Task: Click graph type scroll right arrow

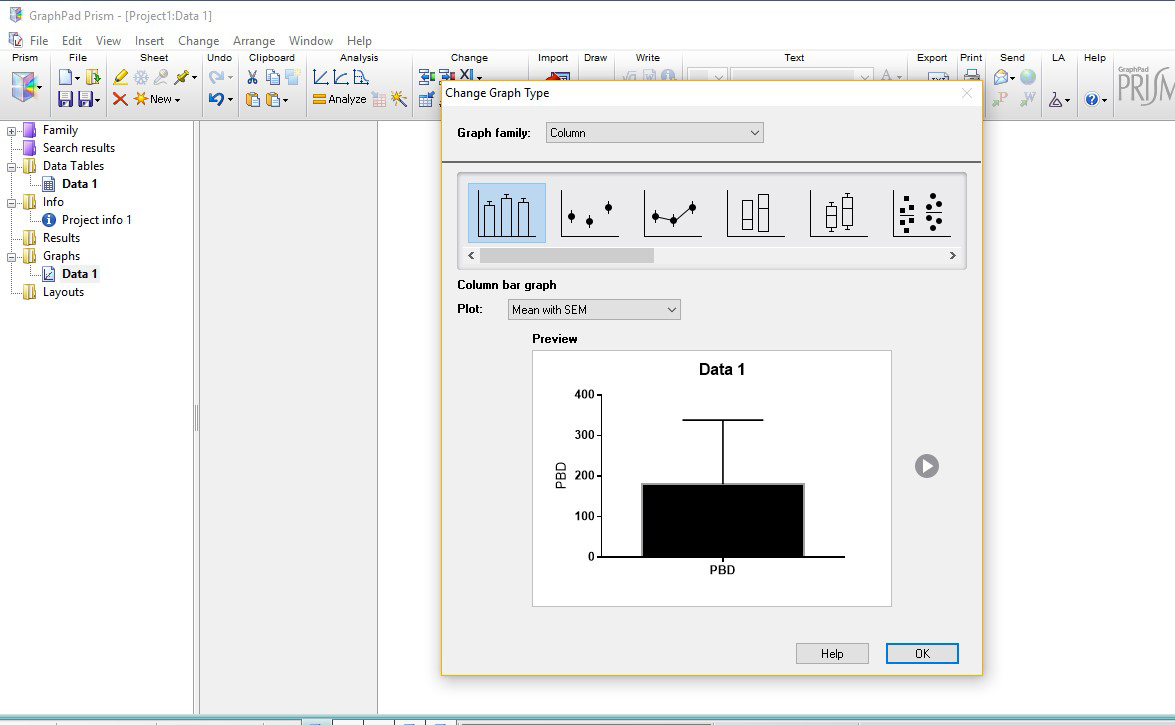Action: pyautogui.click(x=952, y=256)
